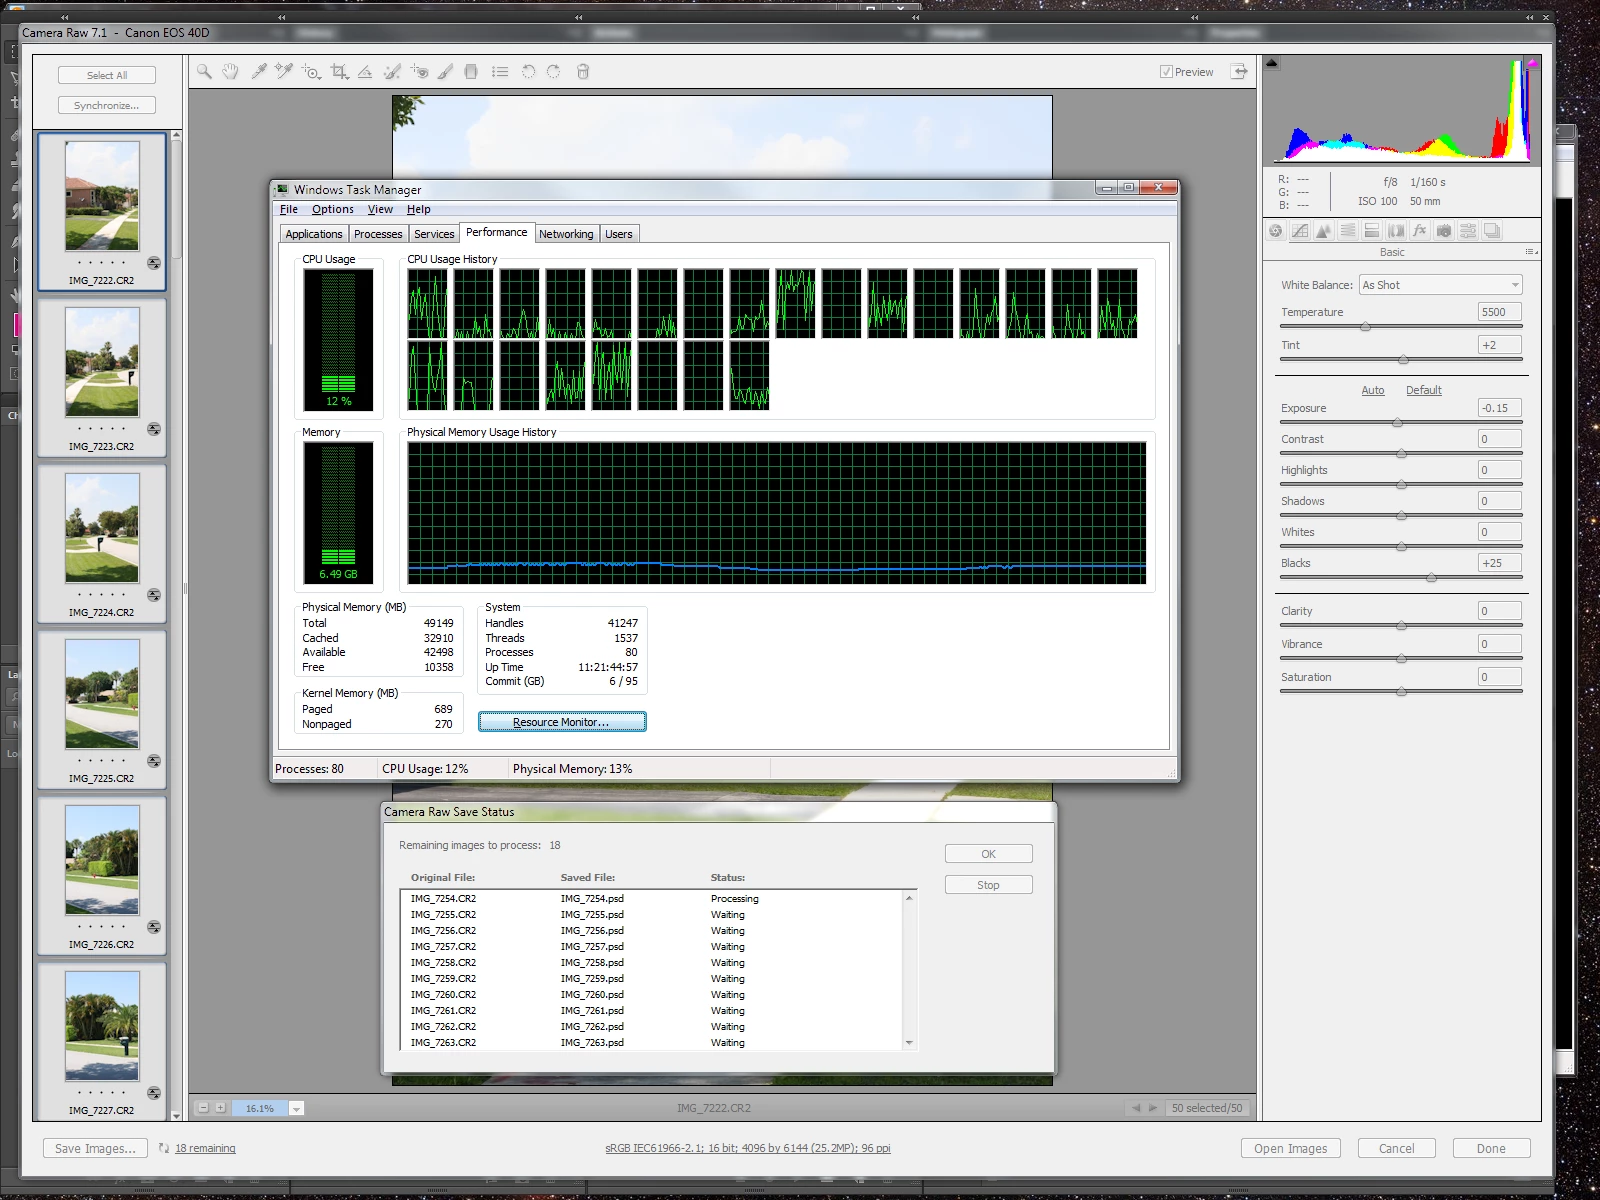The image size is (1600, 1200).
Task: Open workflow options link sRGB IEC61966-2.1
Action: (x=748, y=1148)
